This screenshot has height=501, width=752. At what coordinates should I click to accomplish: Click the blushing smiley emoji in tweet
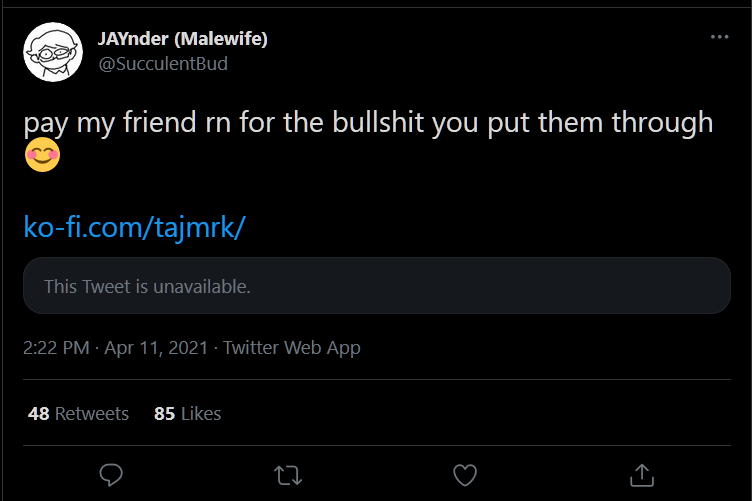42,155
